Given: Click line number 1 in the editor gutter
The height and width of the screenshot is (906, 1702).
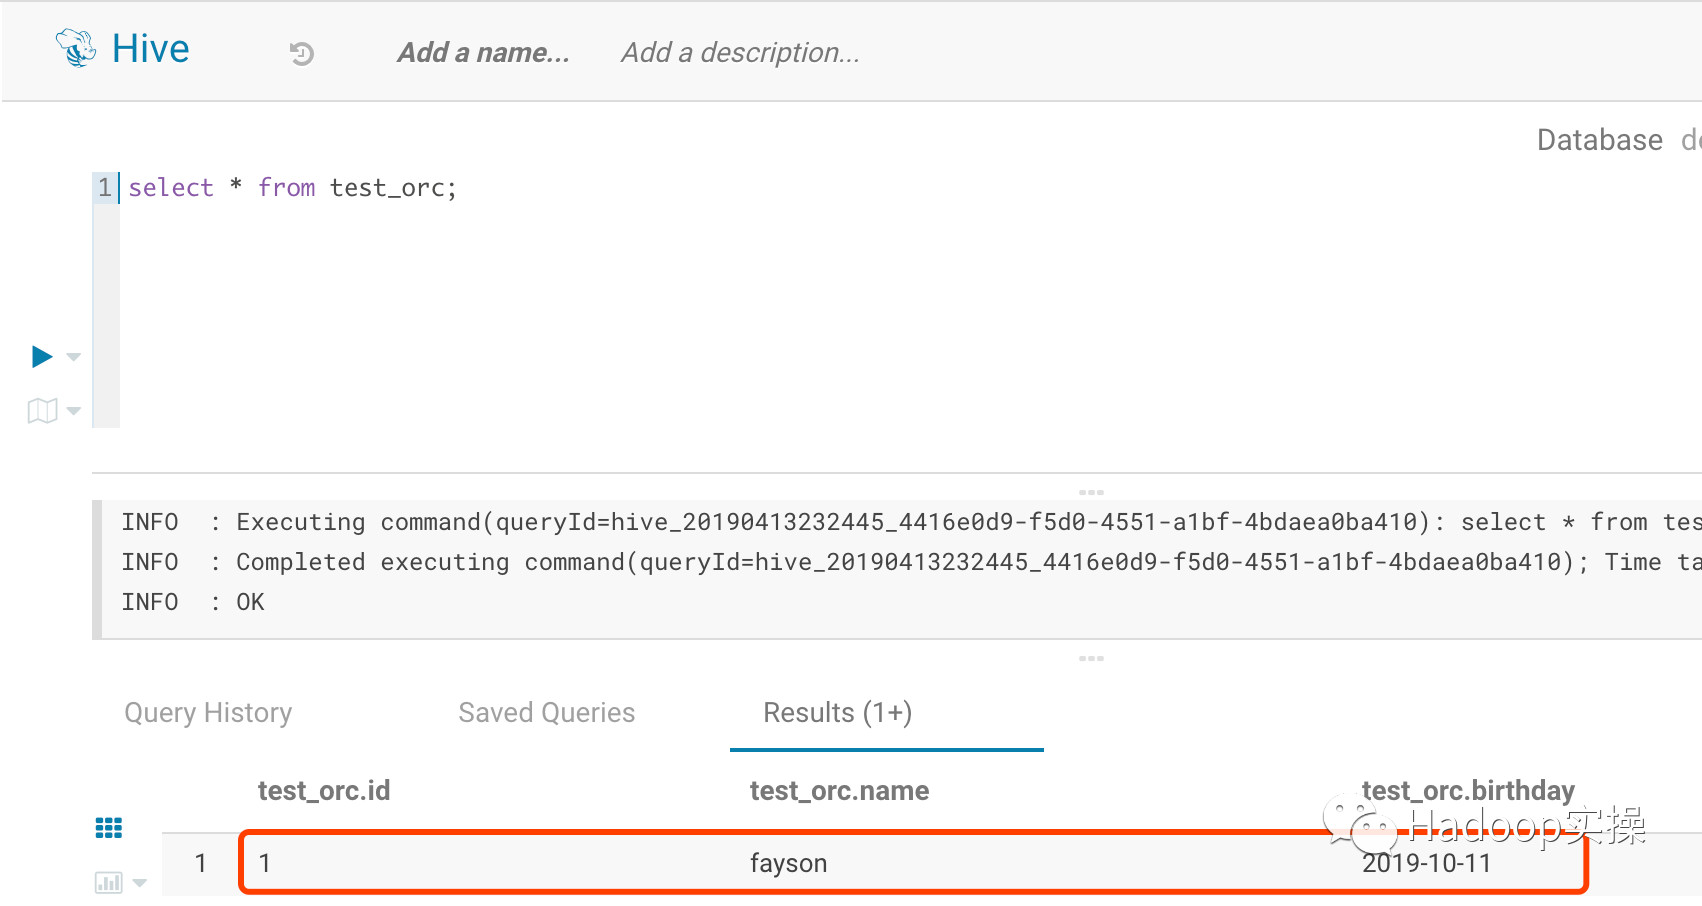Looking at the screenshot, I should point(104,187).
